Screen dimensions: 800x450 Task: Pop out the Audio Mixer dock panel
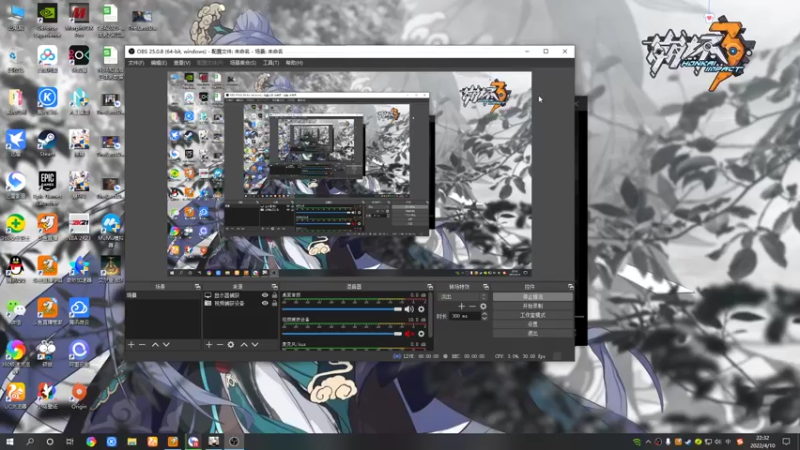[430, 287]
